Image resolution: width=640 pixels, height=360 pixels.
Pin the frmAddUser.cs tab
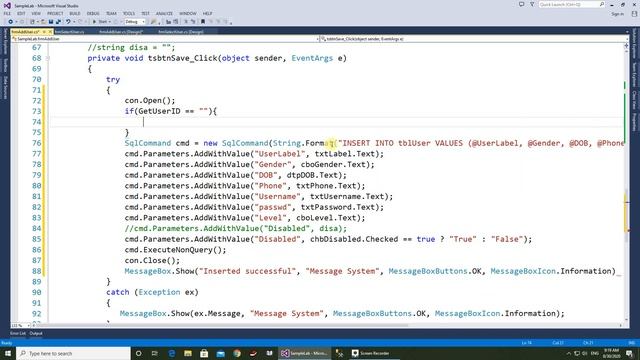point(44,32)
